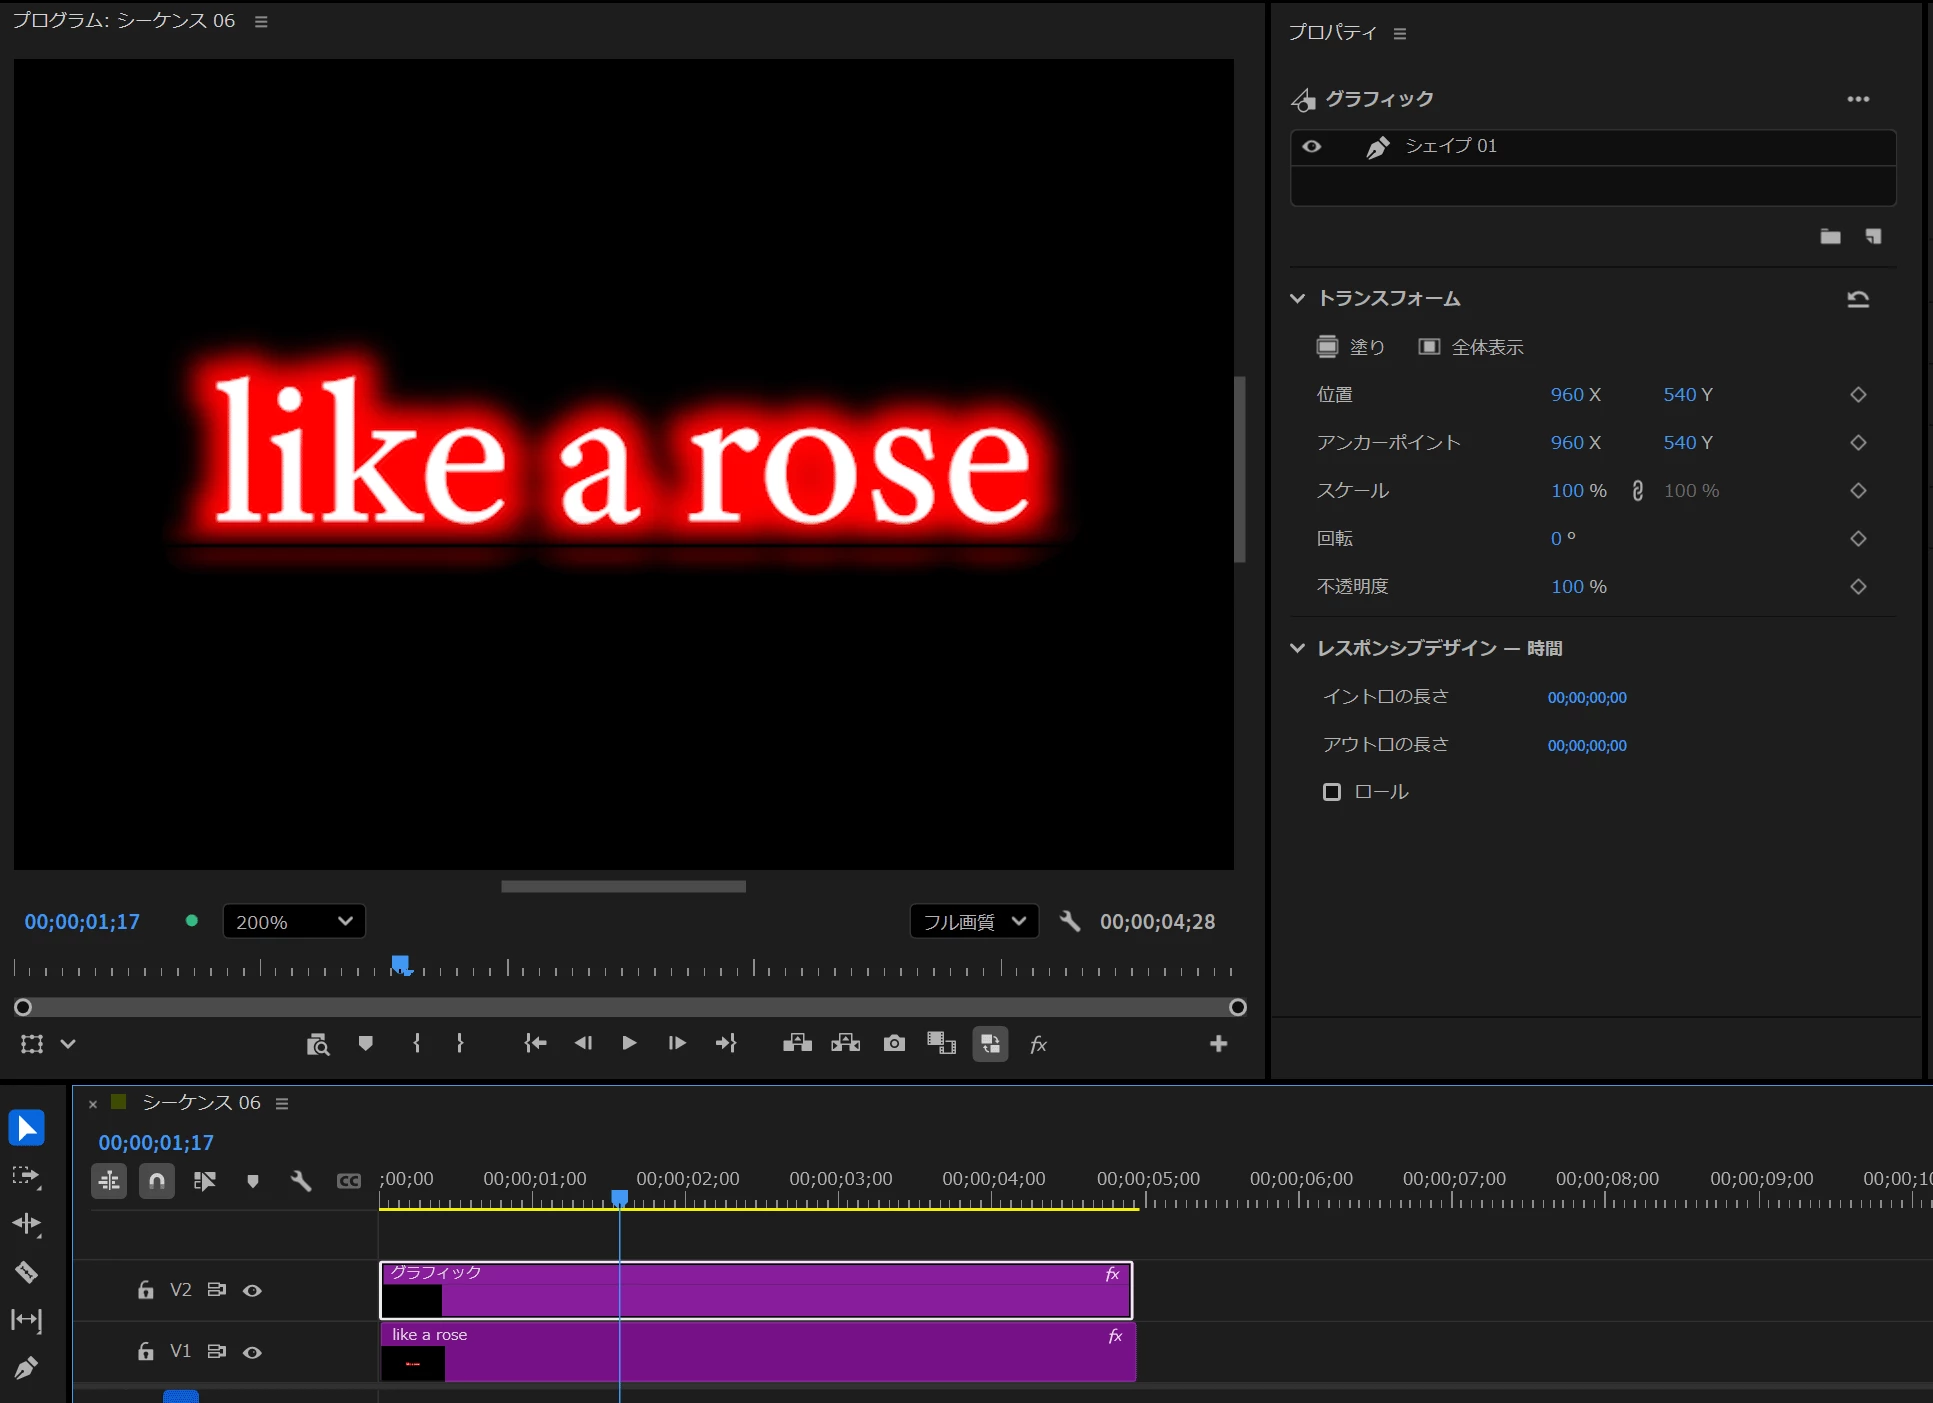Image resolution: width=1933 pixels, height=1403 pixels.
Task: Select the Razor tool
Action: tap(27, 1272)
